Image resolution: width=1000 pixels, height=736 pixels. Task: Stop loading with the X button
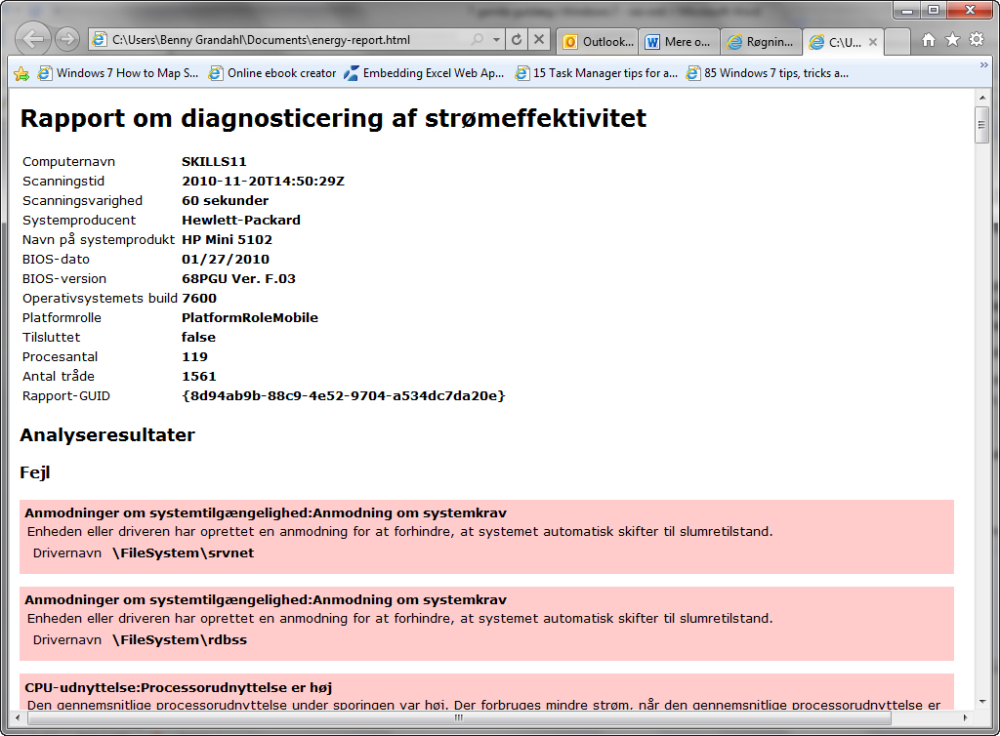[x=539, y=40]
